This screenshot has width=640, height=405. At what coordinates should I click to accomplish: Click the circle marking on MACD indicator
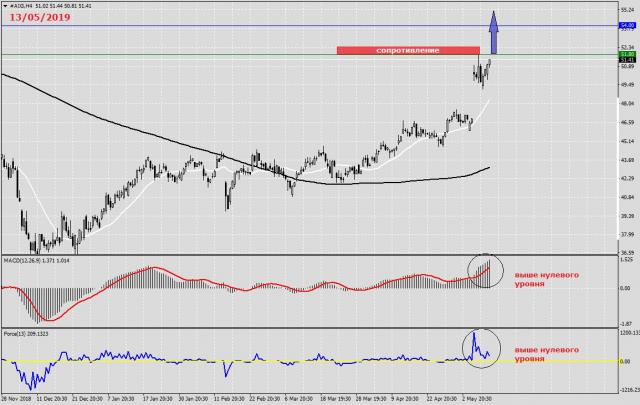click(x=483, y=271)
